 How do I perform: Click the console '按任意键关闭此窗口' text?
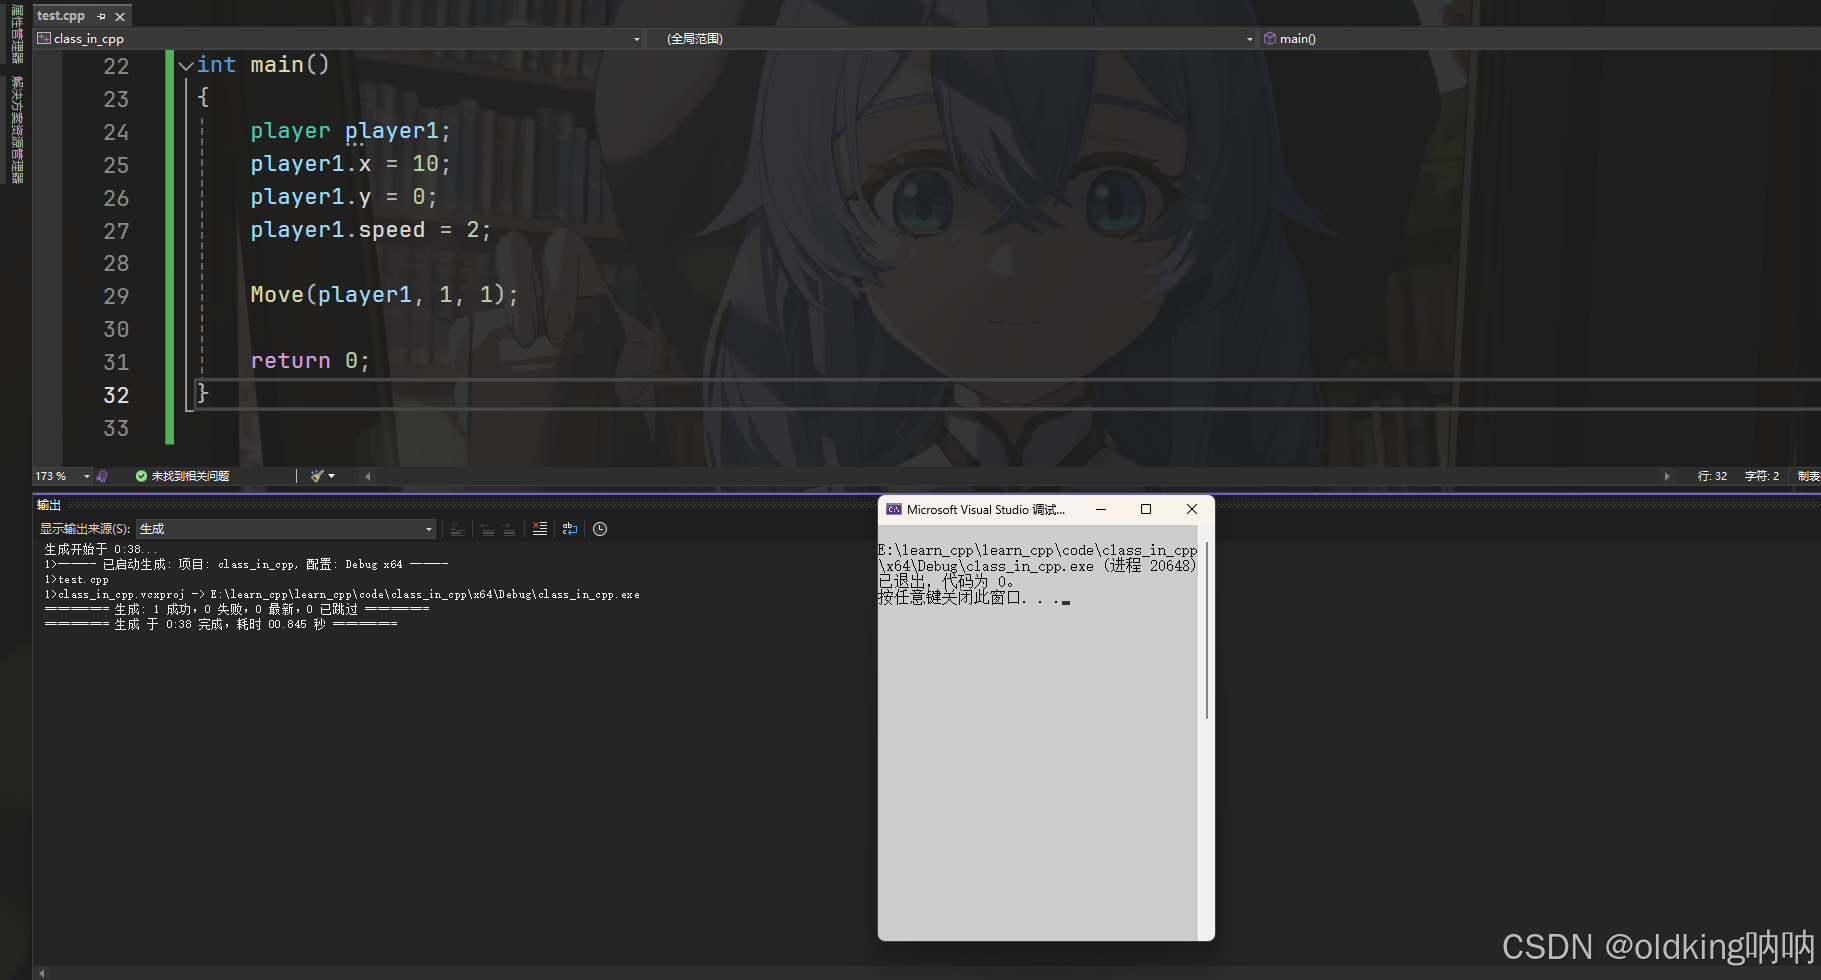click(970, 598)
